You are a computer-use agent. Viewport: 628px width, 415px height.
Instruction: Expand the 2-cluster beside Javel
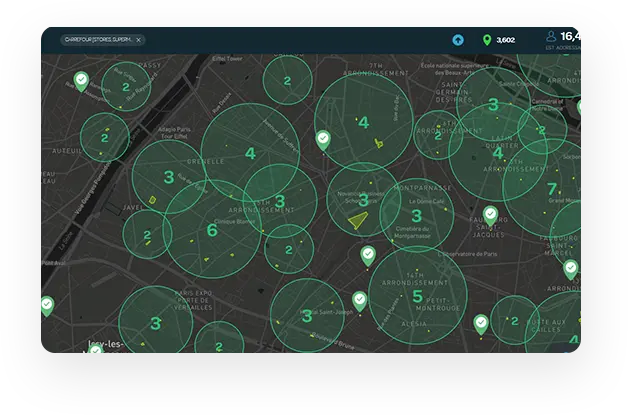[x=147, y=235]
